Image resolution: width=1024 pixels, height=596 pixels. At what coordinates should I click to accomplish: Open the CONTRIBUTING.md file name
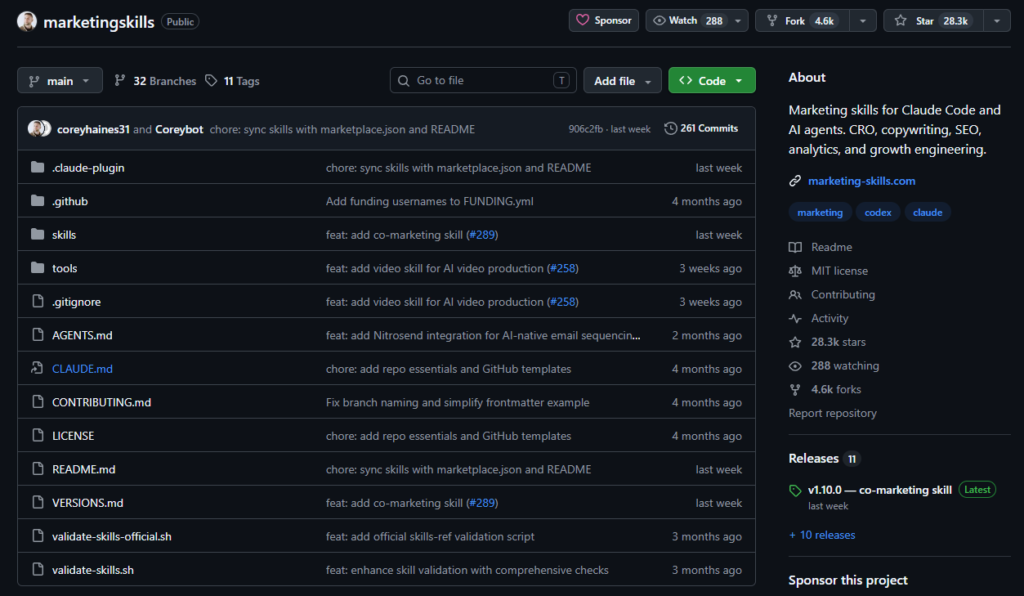pos(101,402)
